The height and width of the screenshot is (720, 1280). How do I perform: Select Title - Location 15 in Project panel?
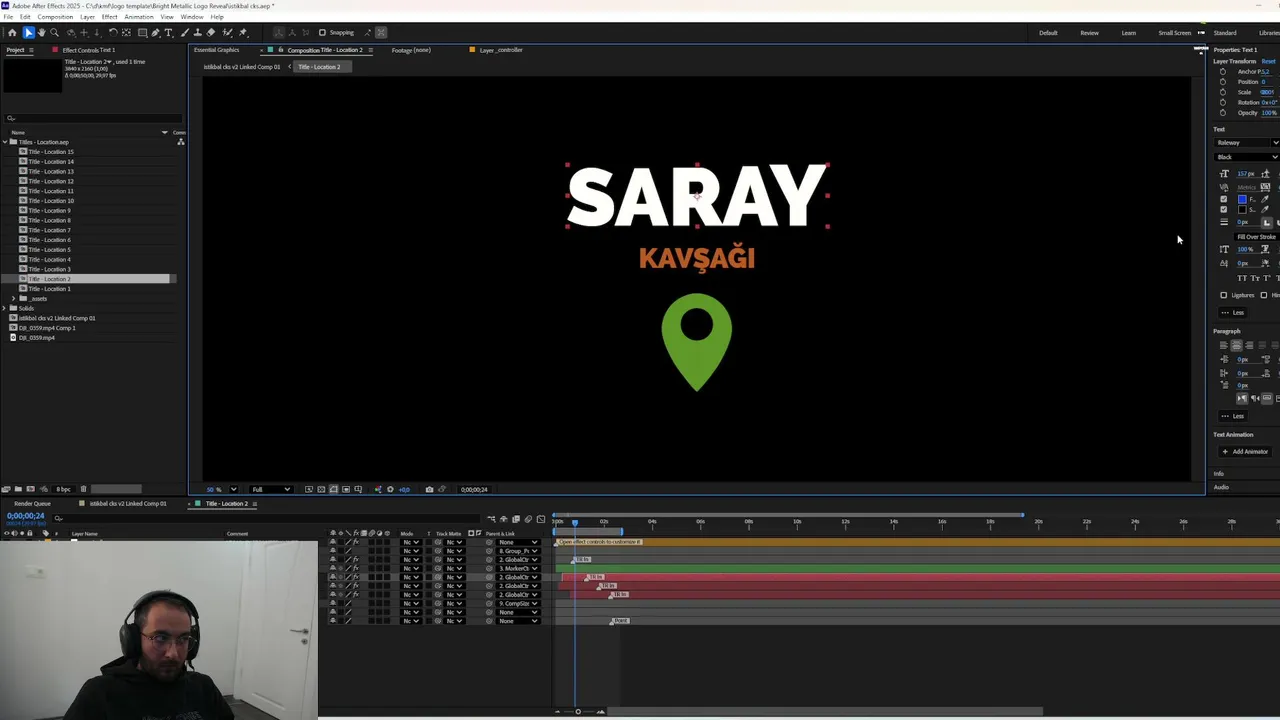(x=51, y=152)
